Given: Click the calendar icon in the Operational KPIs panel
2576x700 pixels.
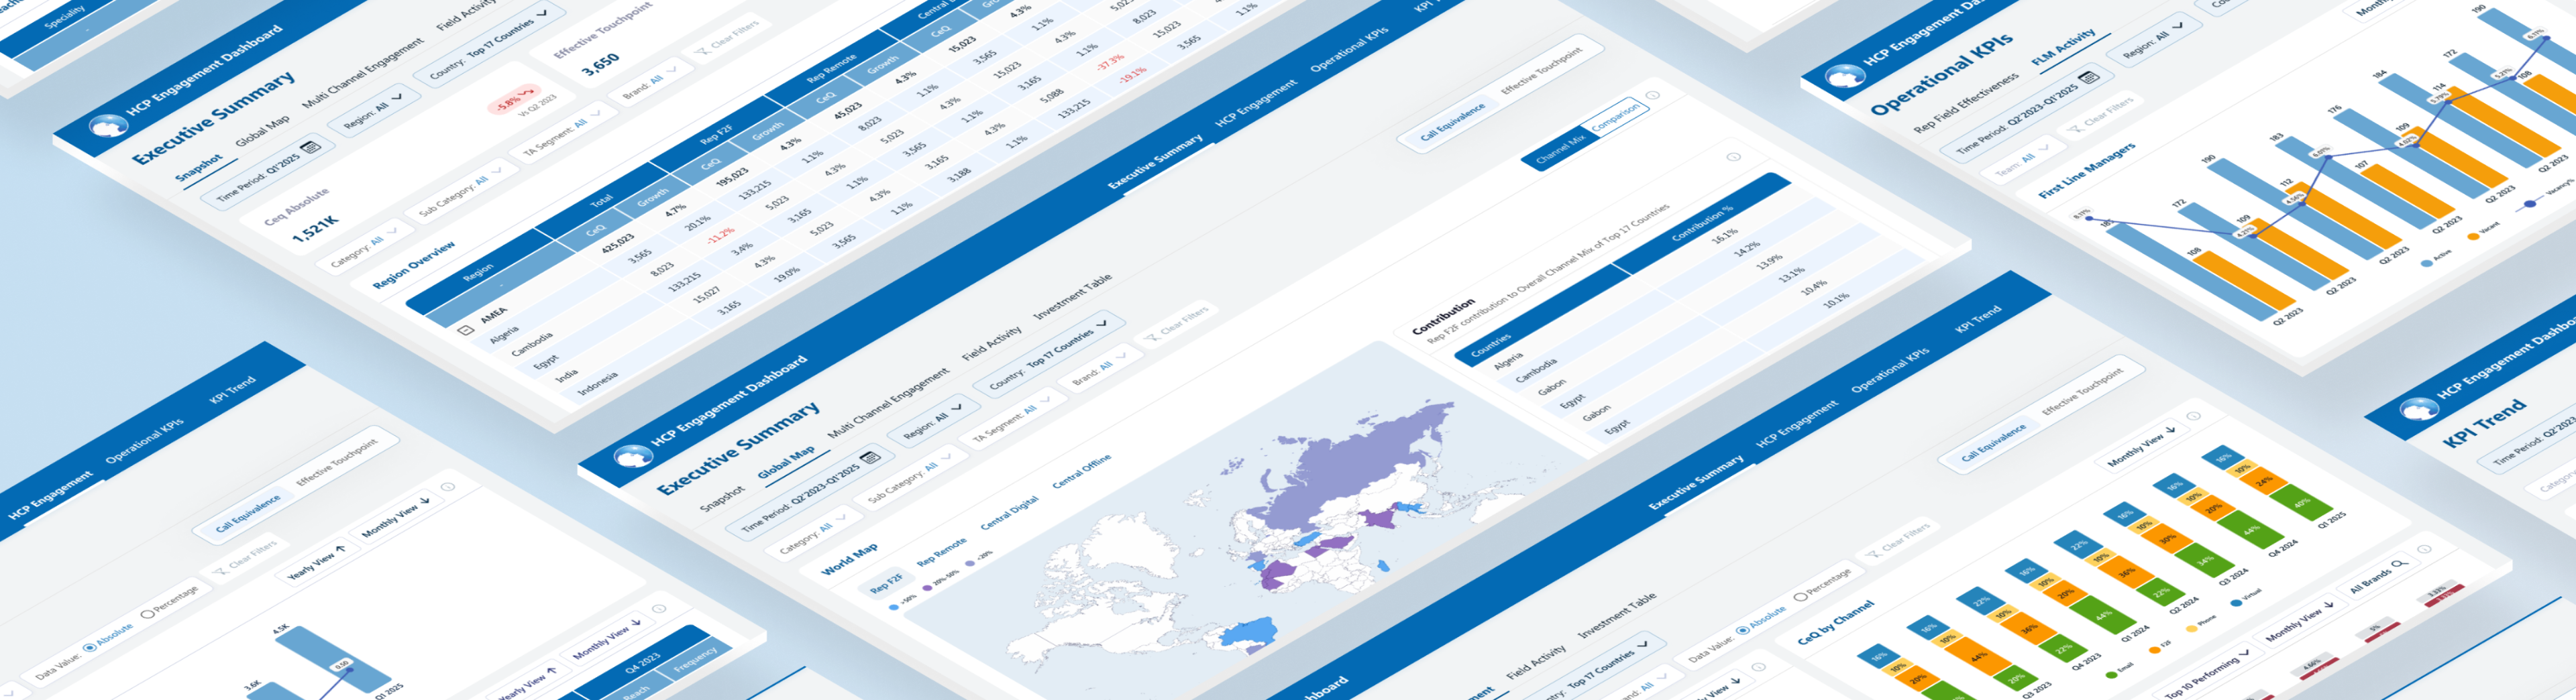Looking at the screenshot, I should (2088, 77).
